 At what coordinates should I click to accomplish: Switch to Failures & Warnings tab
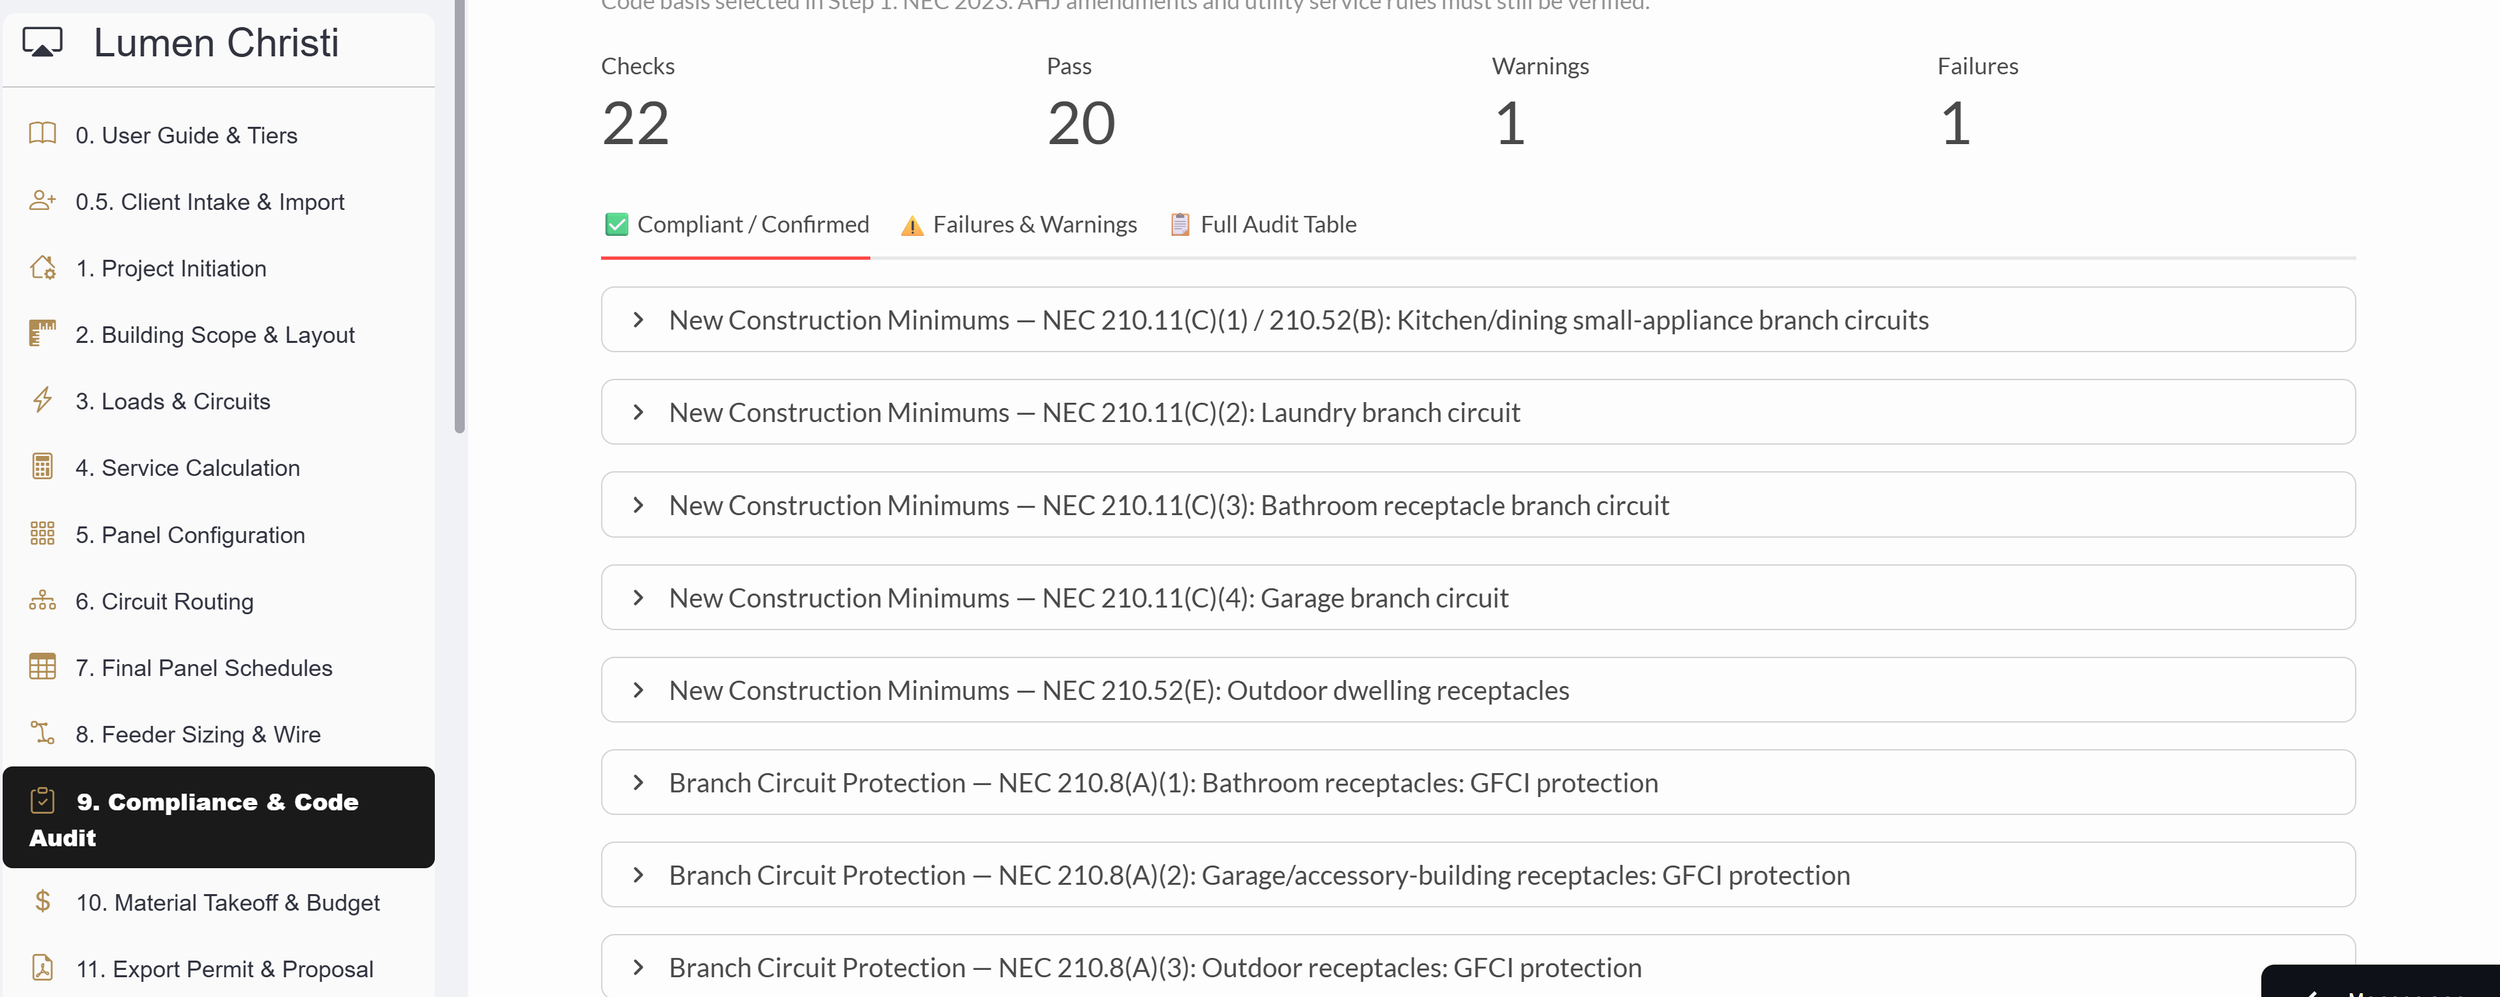1019,225
